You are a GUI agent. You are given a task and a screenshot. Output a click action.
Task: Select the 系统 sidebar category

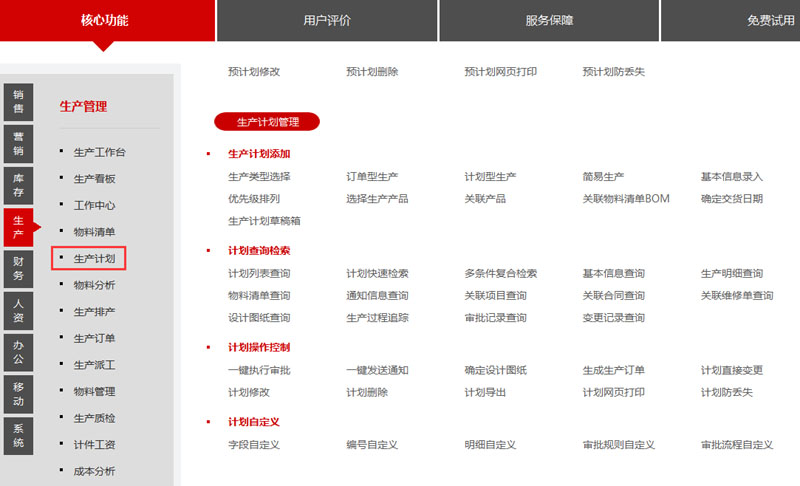tap(18, 436)
